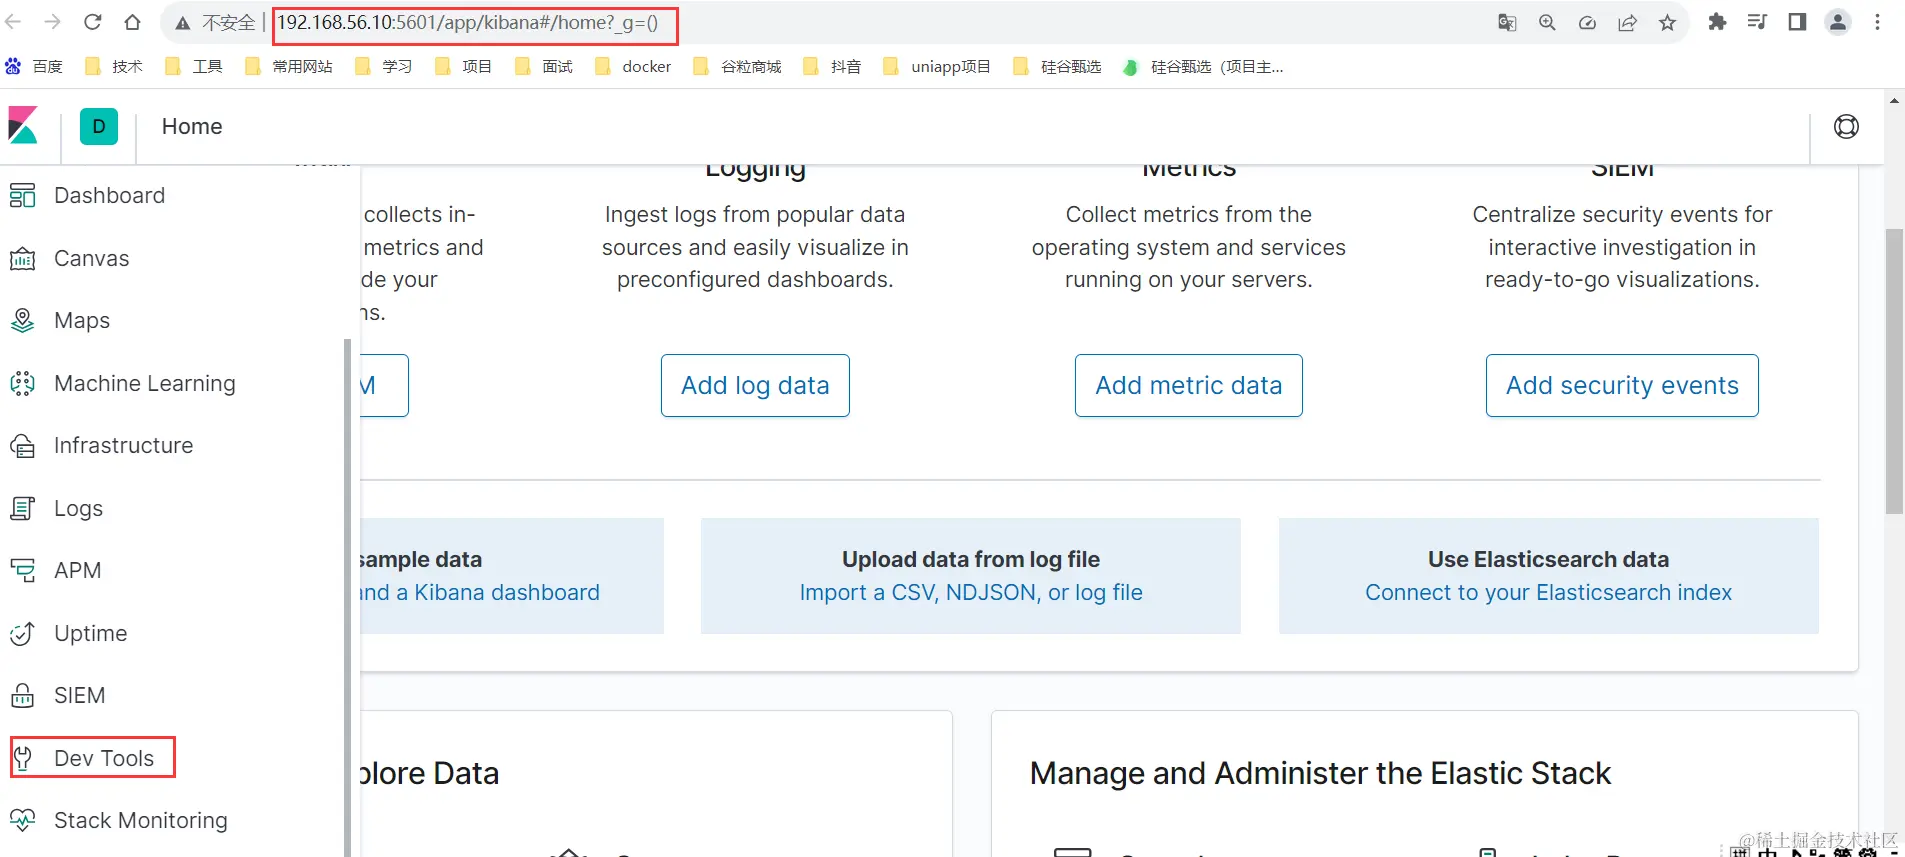Open the 面试 bookmark folder

[x=544, y=67]
